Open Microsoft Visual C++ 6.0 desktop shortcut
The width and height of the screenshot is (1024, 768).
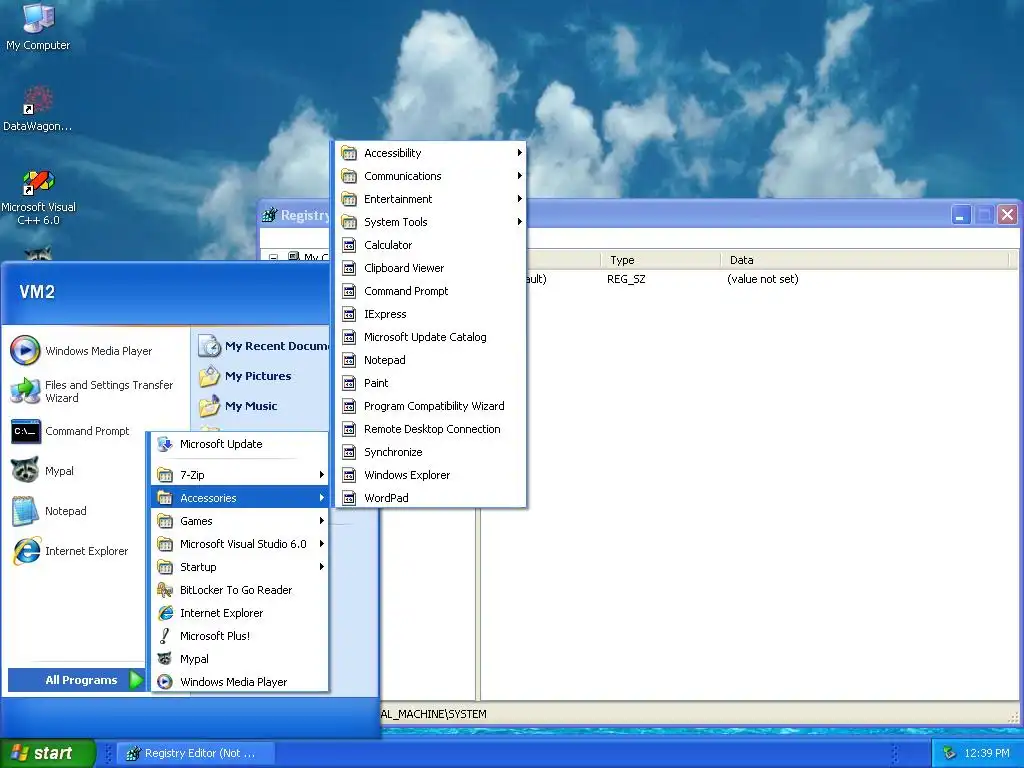[38, 198]
